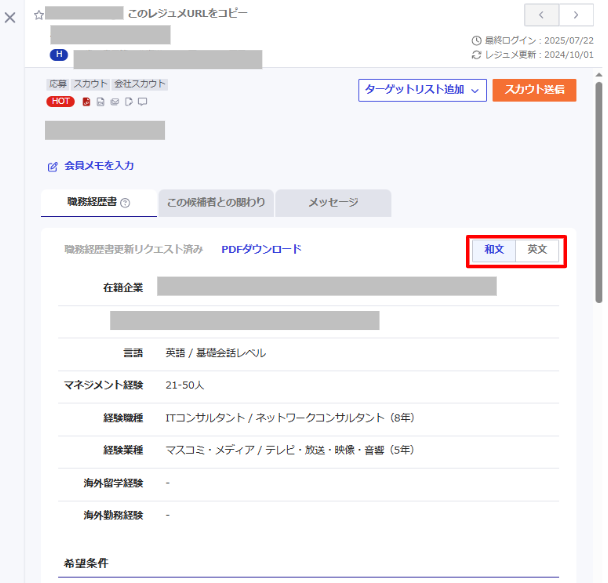Click the 希望条件 section heading
Image resolution: width=608 pixels, height=583 pixels.
pyautogui.click(x=86, y=564)
